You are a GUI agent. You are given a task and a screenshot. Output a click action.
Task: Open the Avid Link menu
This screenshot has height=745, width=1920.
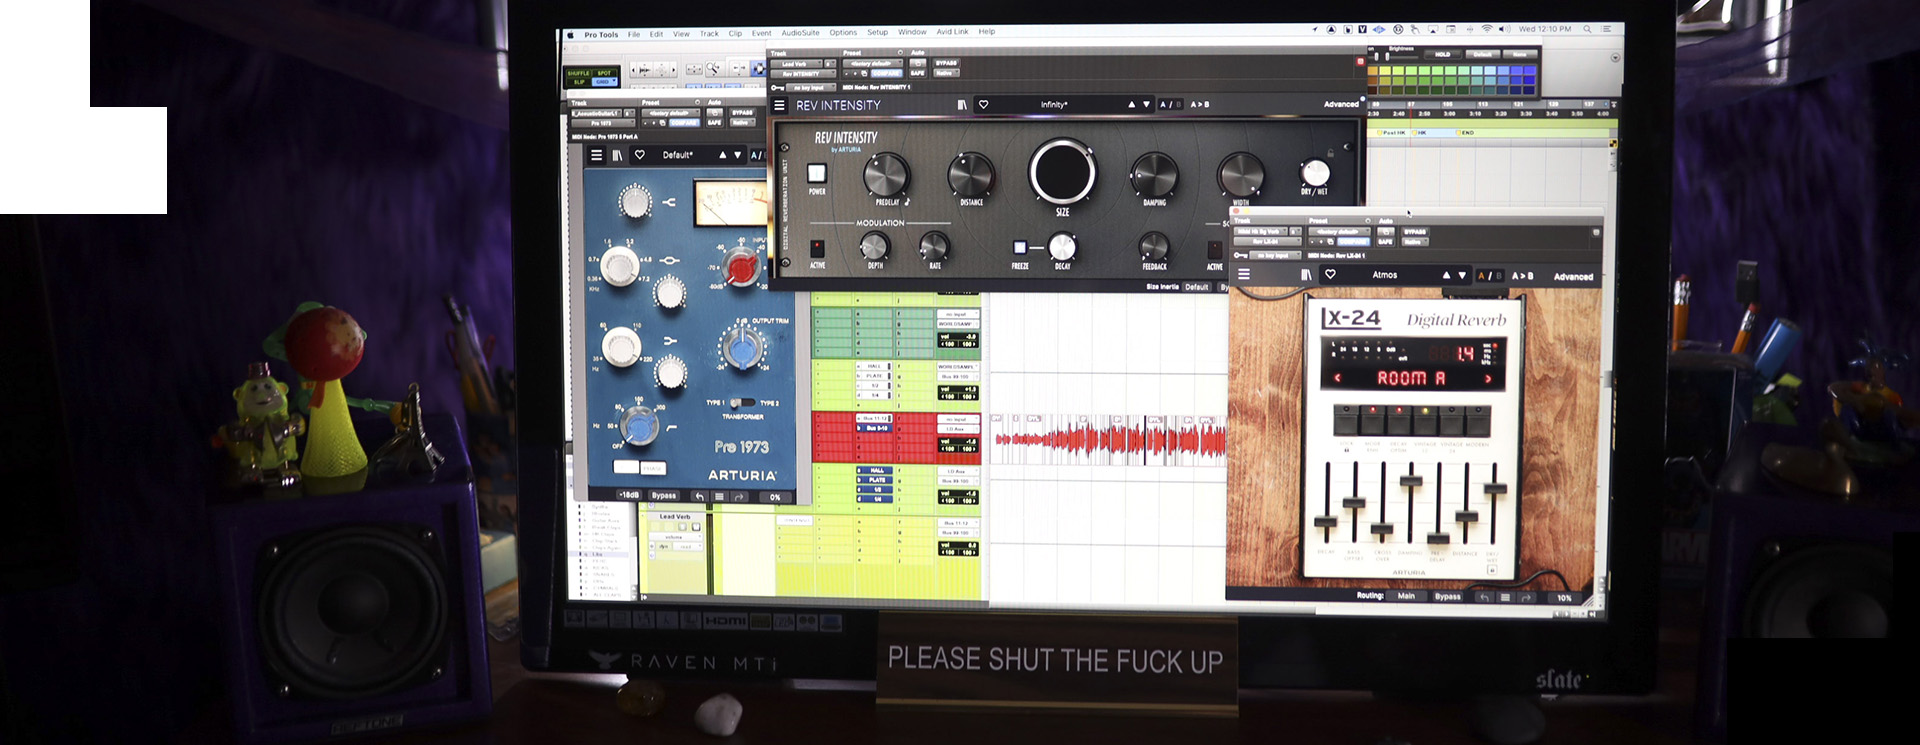952,32
